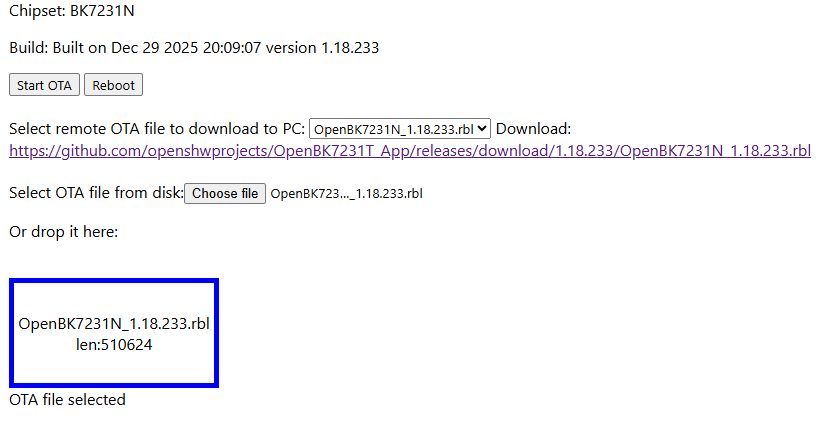Click the truncated chosen filename beside Choose file
Viewport: 824px width, 425px height.
pyautogui.click(x=346, y=194)
